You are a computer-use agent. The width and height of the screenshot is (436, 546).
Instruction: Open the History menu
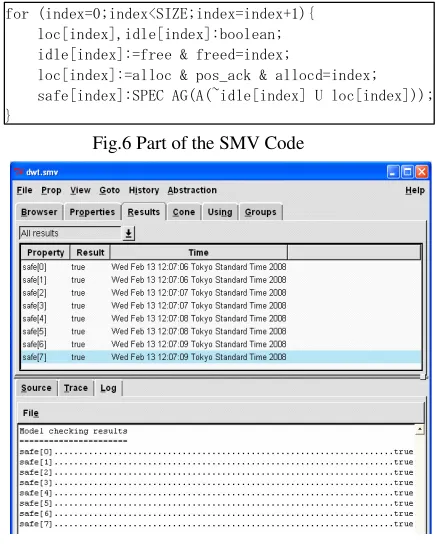[x=144, y=190]
